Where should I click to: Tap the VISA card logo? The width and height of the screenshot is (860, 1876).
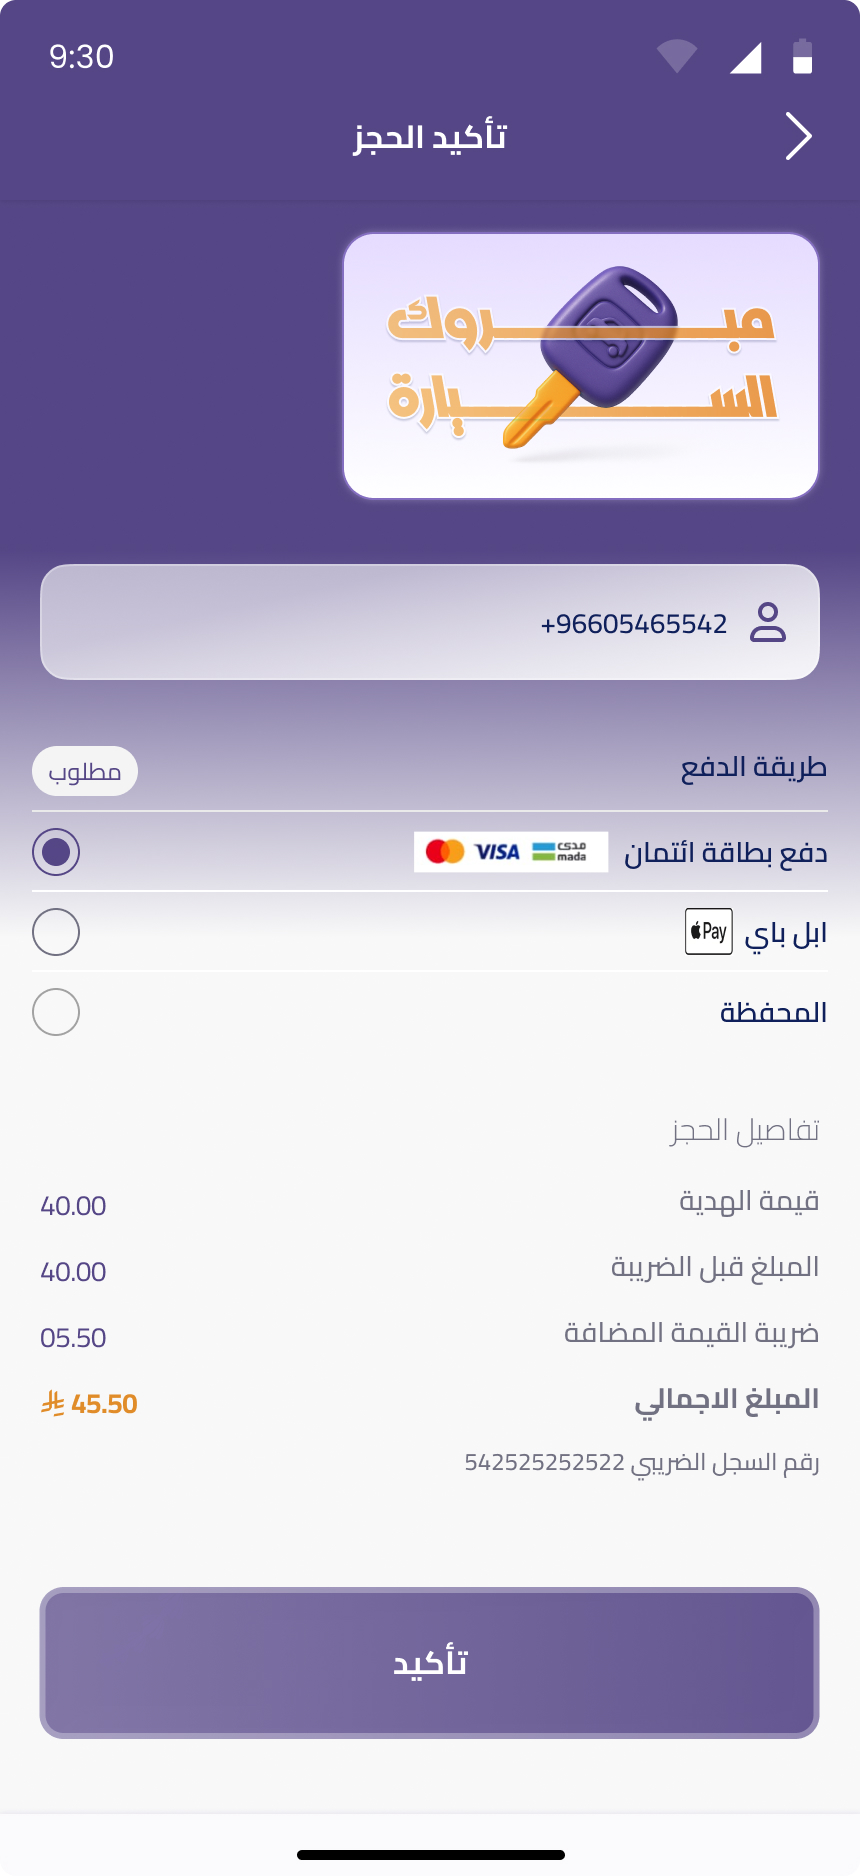pyautogui.click(x=497, y=852)
